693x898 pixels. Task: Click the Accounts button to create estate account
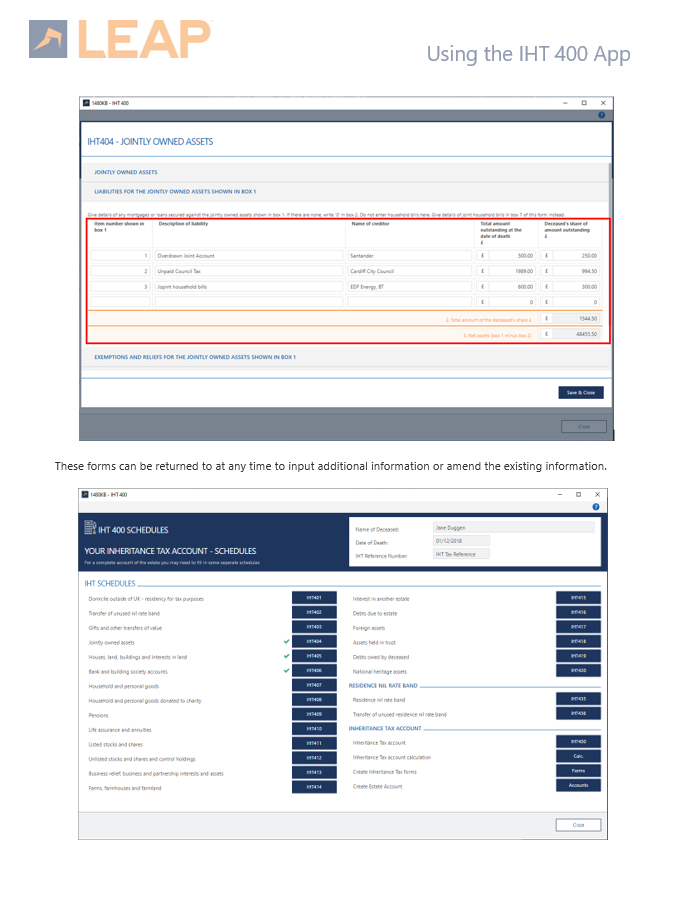click(x=577, y=786)
